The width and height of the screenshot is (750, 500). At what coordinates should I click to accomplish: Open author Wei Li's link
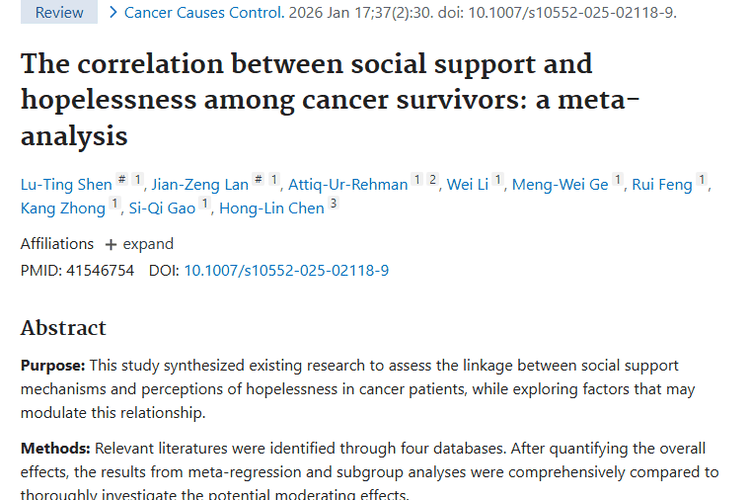(x=467, y=184)
